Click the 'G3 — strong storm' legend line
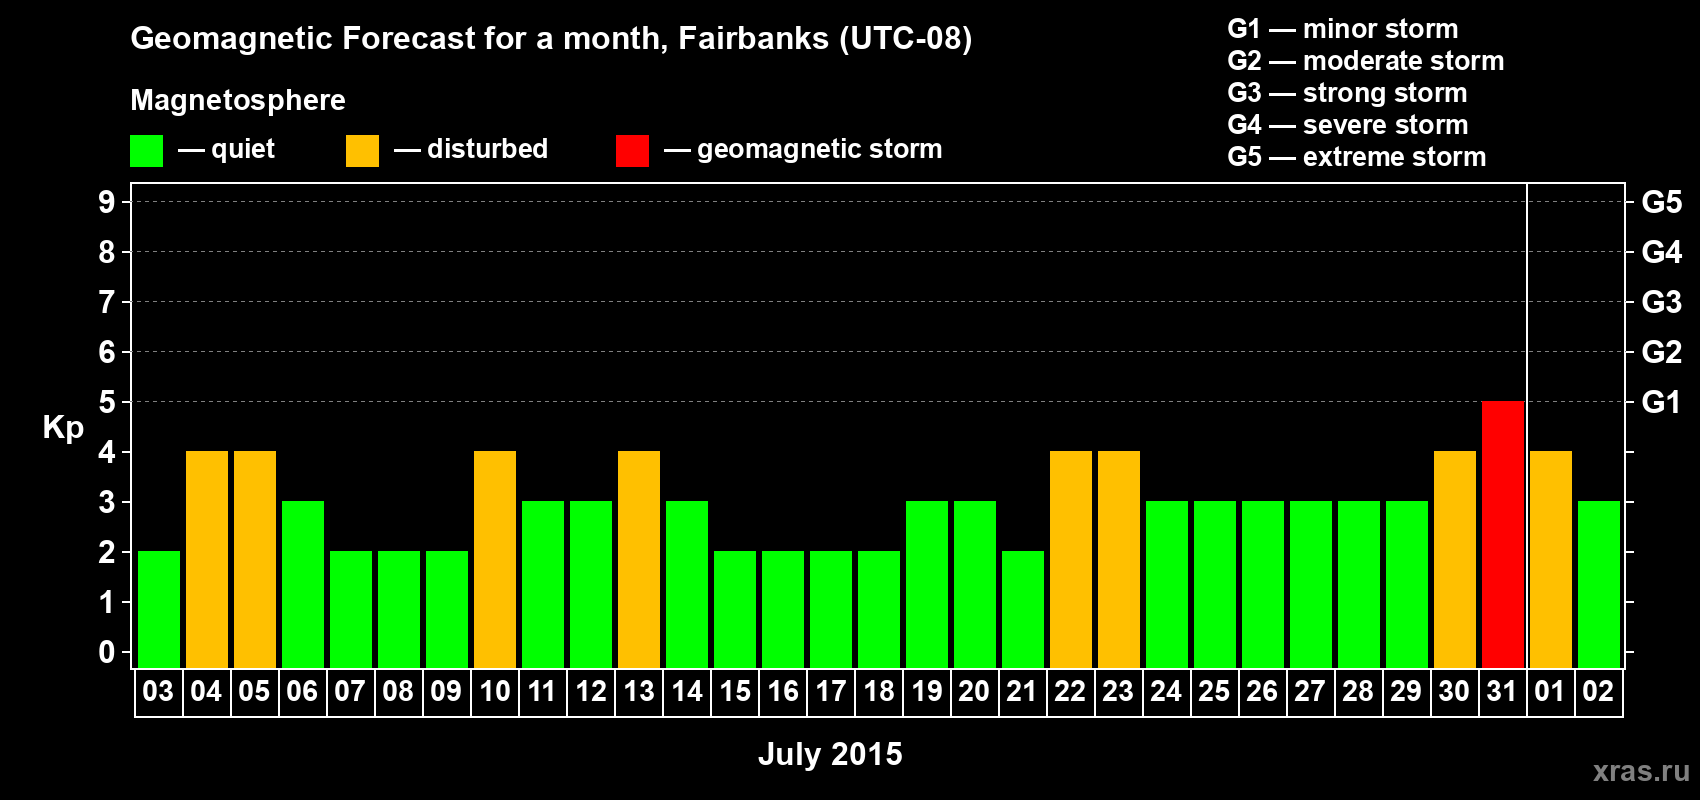 click(1347, 93)
